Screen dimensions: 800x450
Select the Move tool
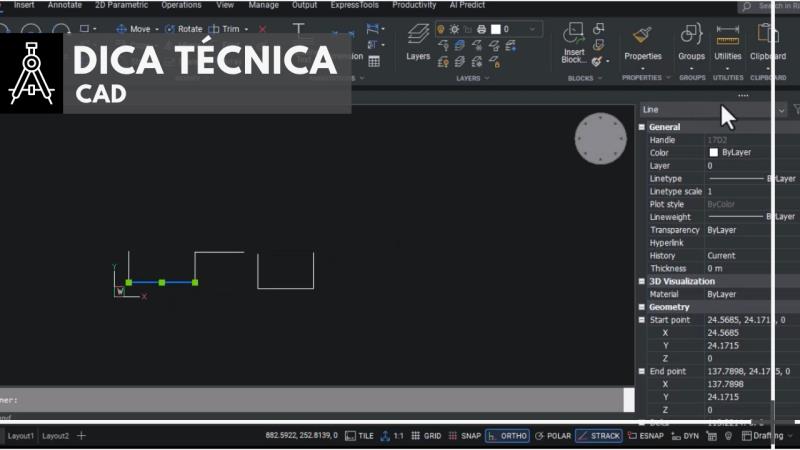click(x=133, y=29)
